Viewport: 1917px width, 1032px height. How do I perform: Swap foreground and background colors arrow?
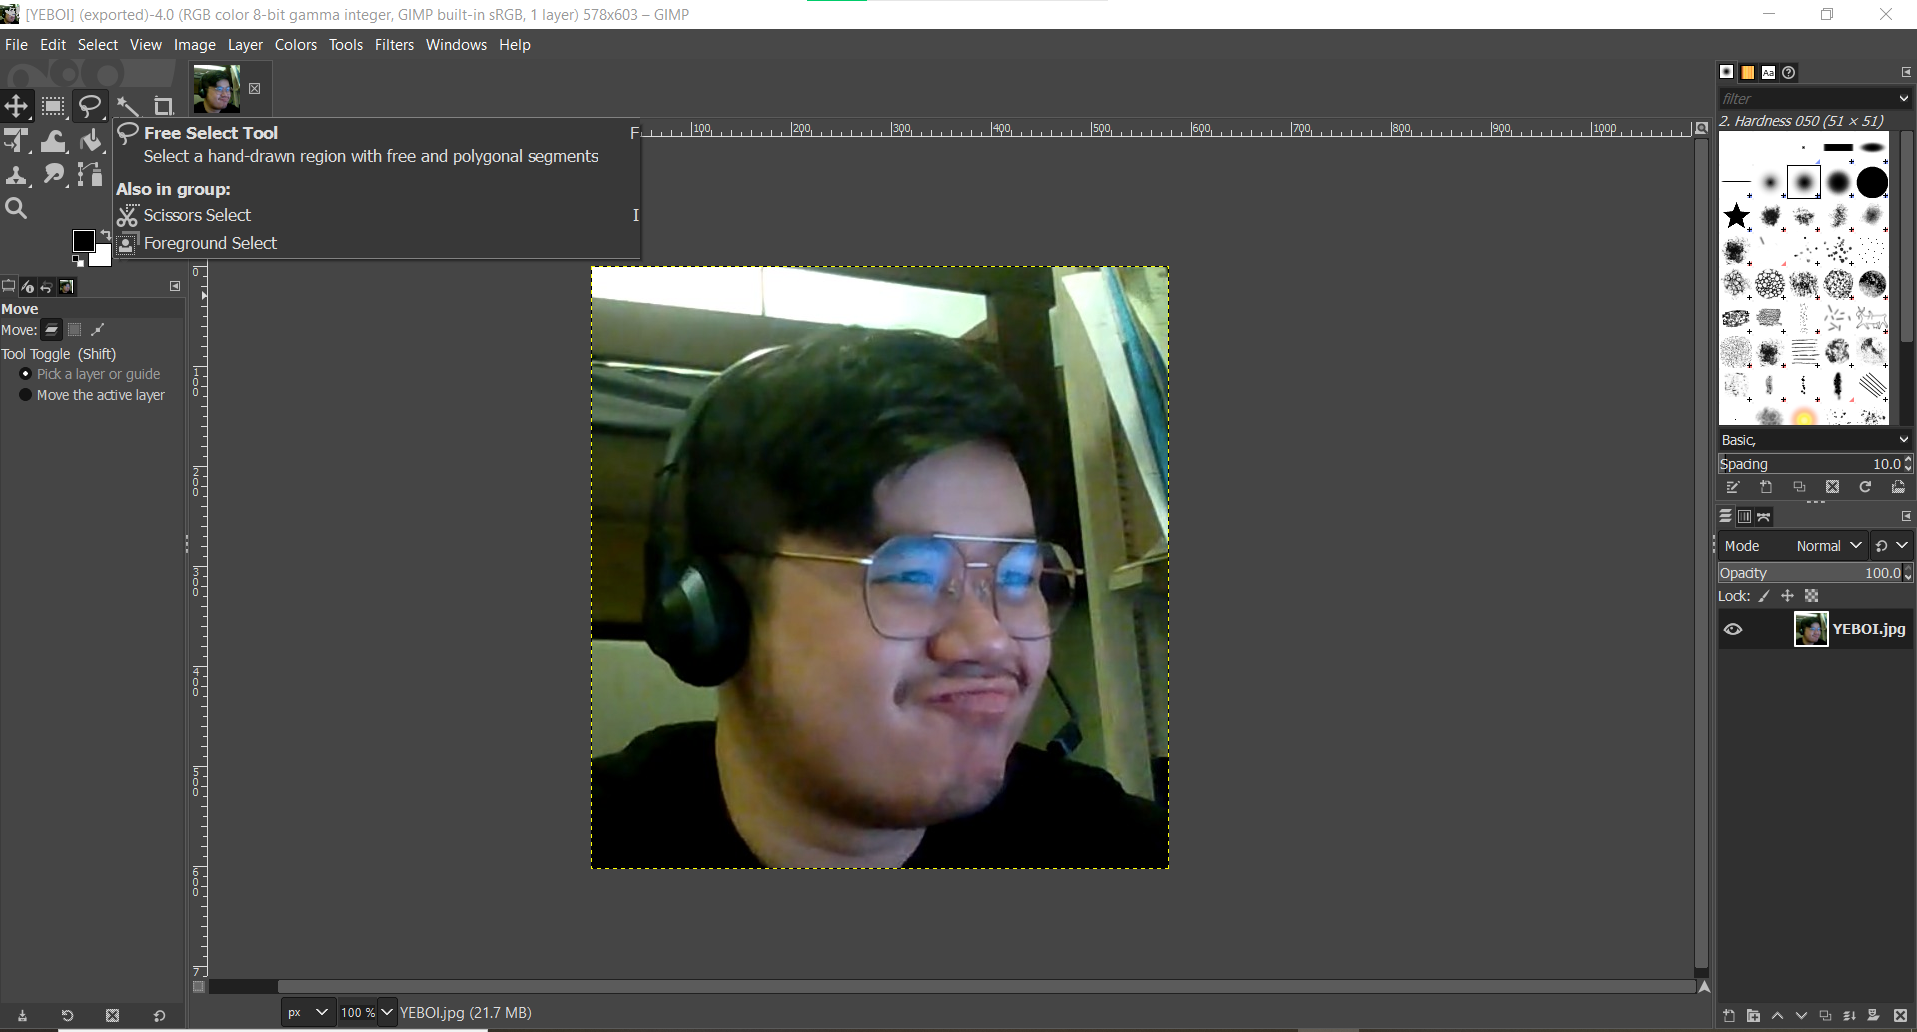pyautogui.click(x=105, y=235)
